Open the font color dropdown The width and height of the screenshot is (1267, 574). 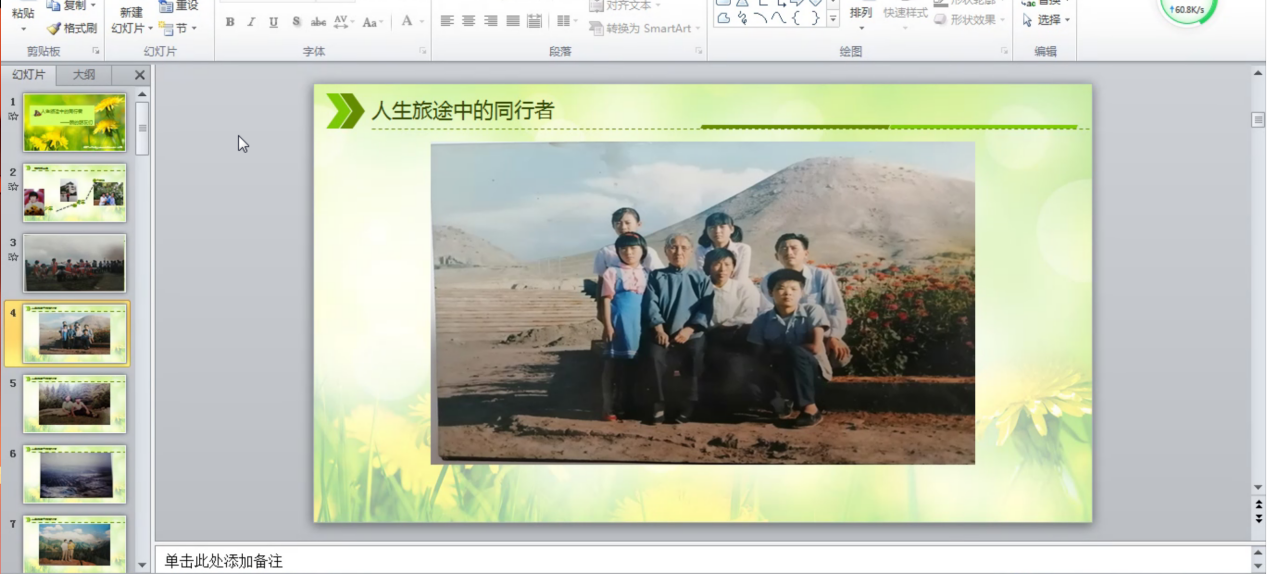420,22
